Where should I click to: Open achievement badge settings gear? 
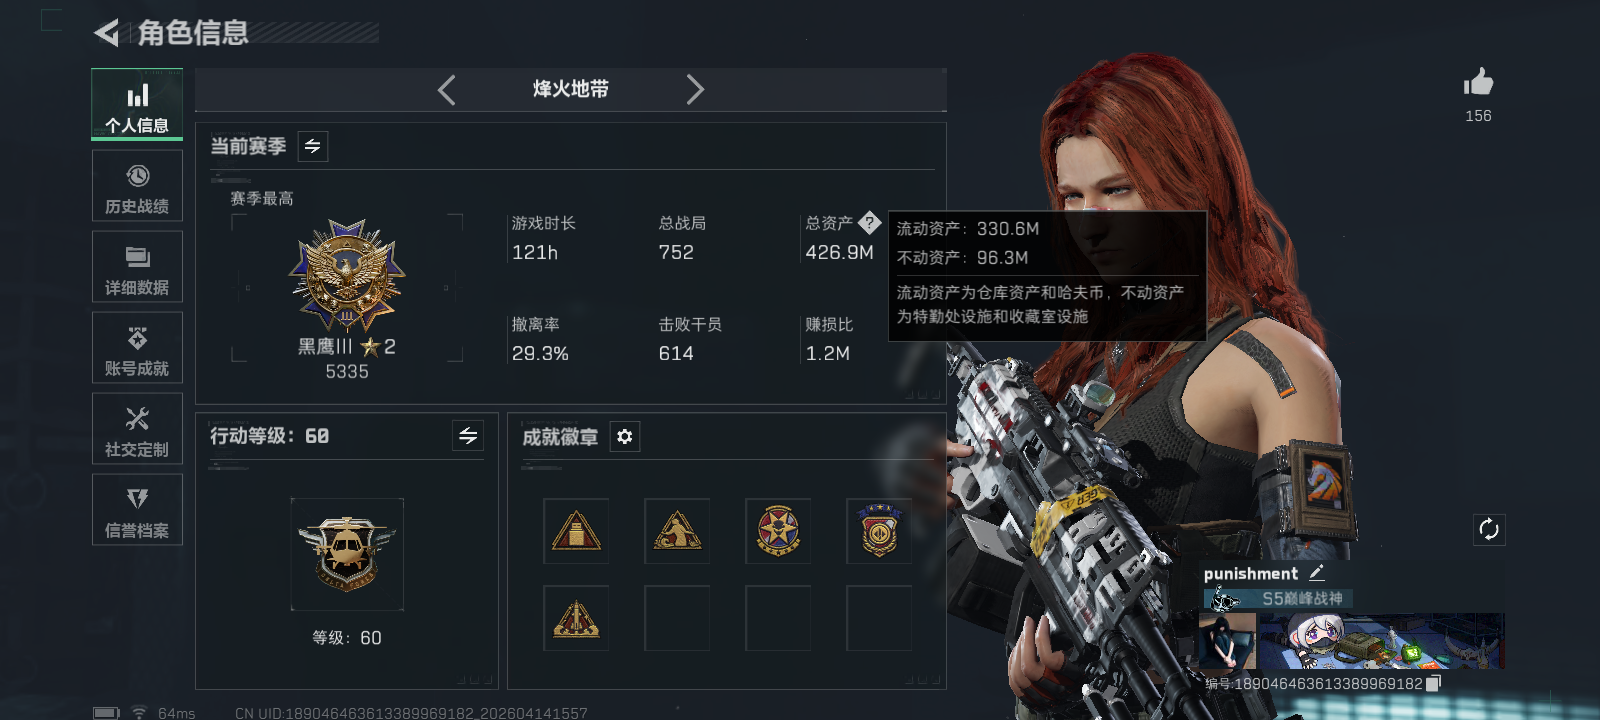625,437
